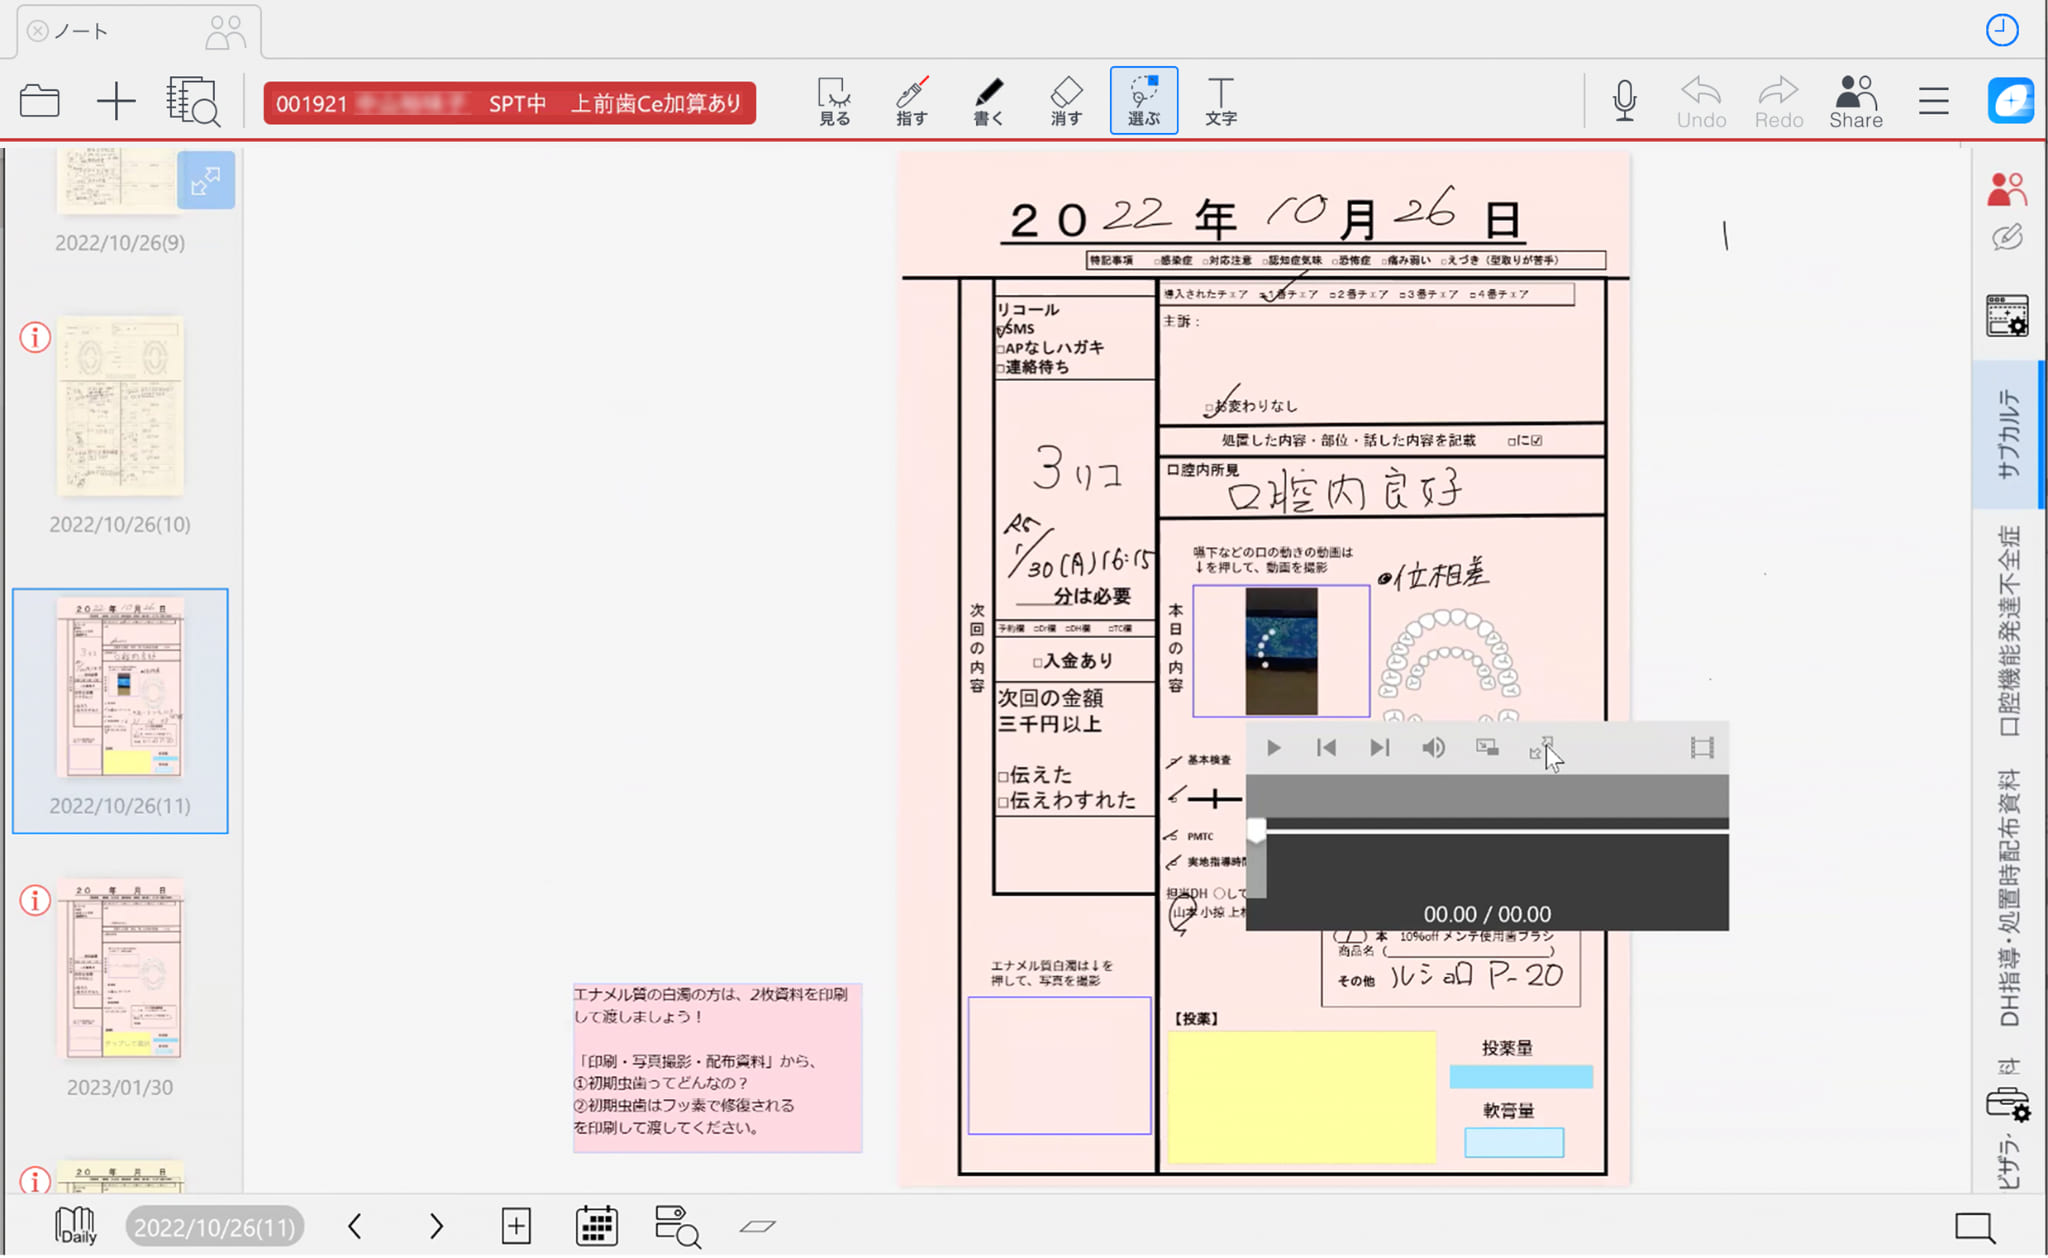Select the 選ぶ selection tool
Viewport: 2048px width, 1258px height.
[1144, 101]
